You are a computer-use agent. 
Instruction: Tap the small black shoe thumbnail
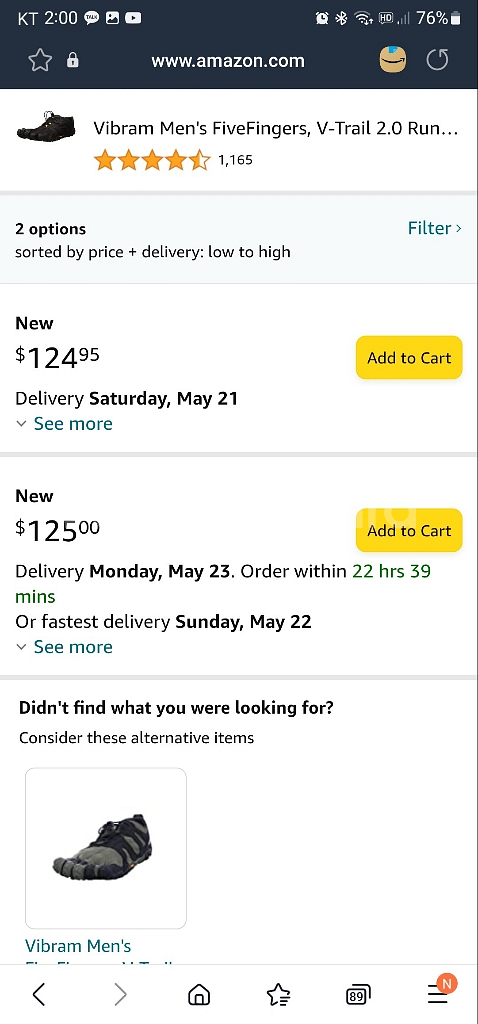pos(46,126)
